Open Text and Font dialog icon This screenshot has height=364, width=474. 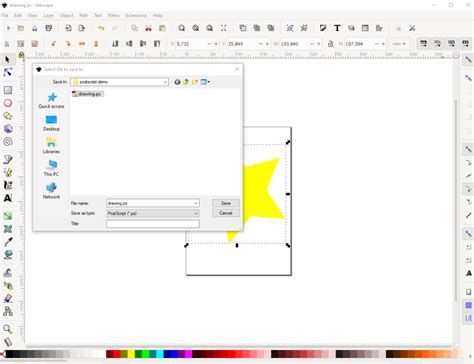pyautogui.click(x=337, y=28)
